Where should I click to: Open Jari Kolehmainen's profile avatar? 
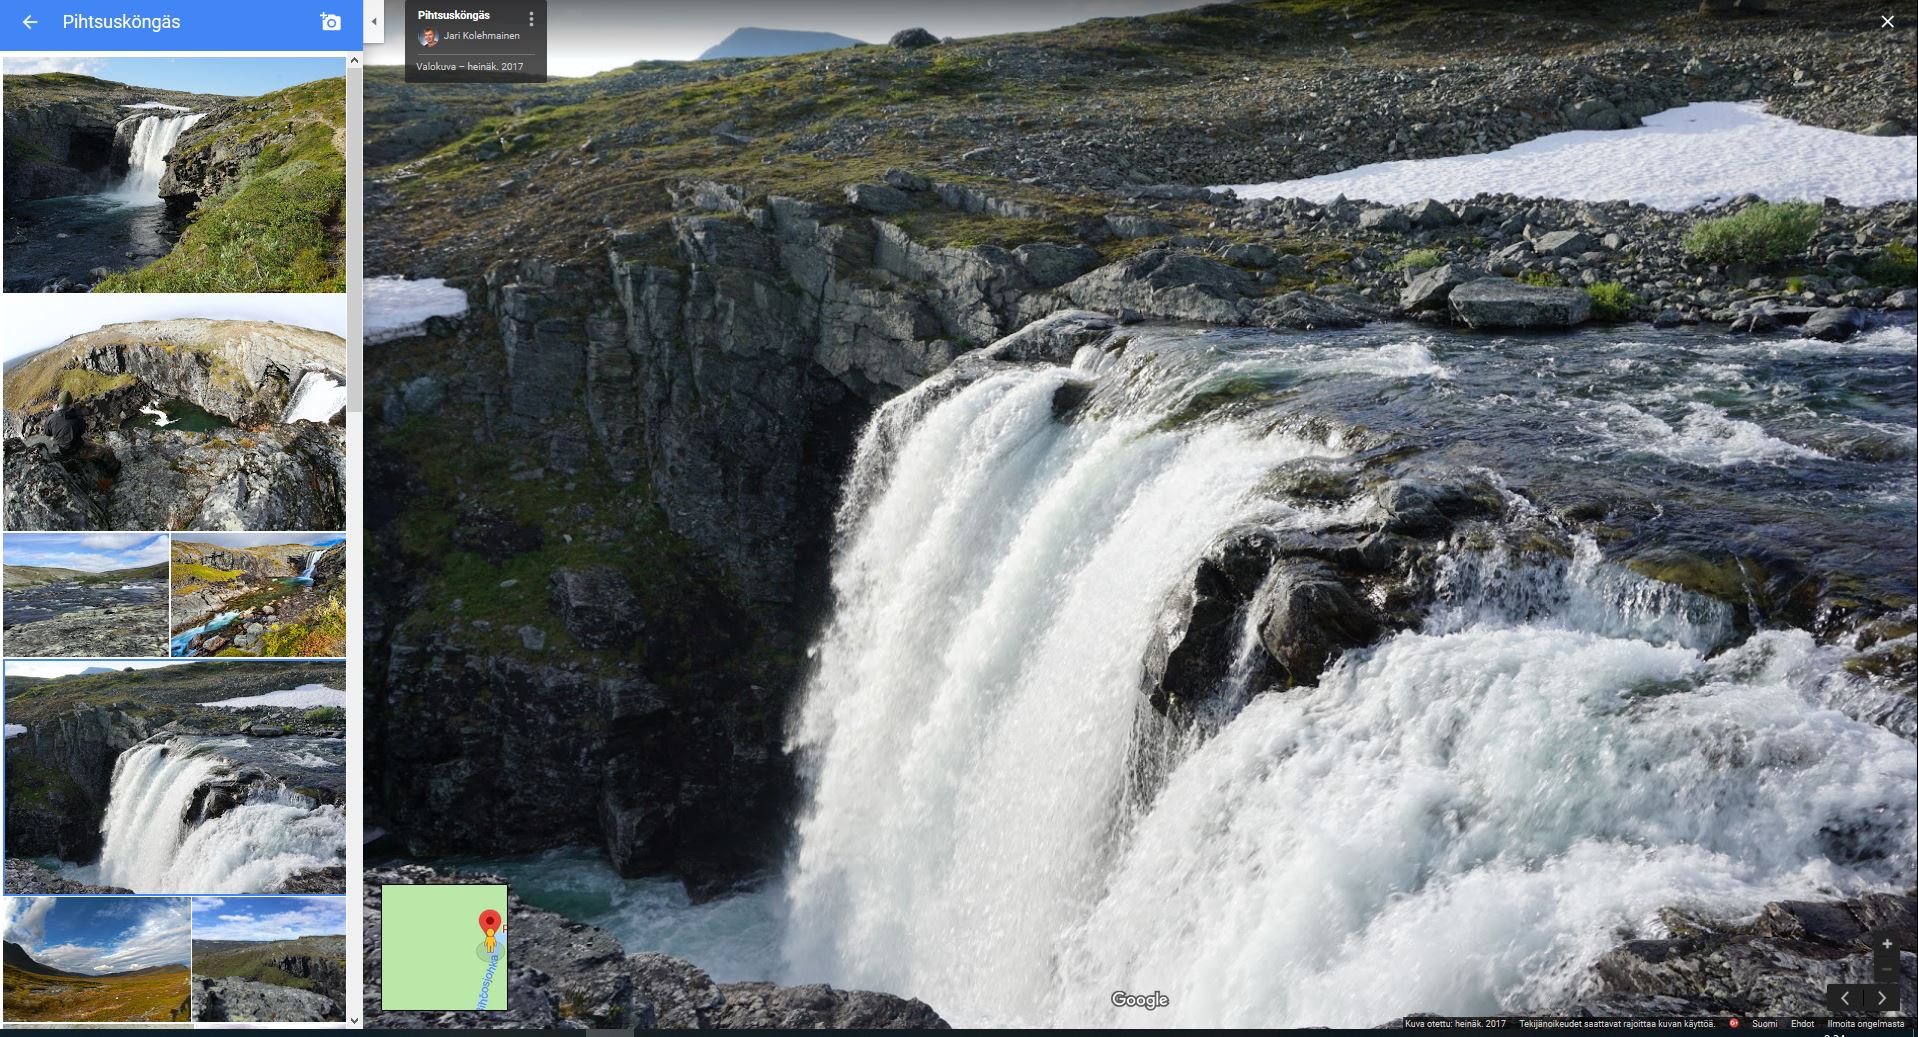pyautogui.click(x=428, y=37)
